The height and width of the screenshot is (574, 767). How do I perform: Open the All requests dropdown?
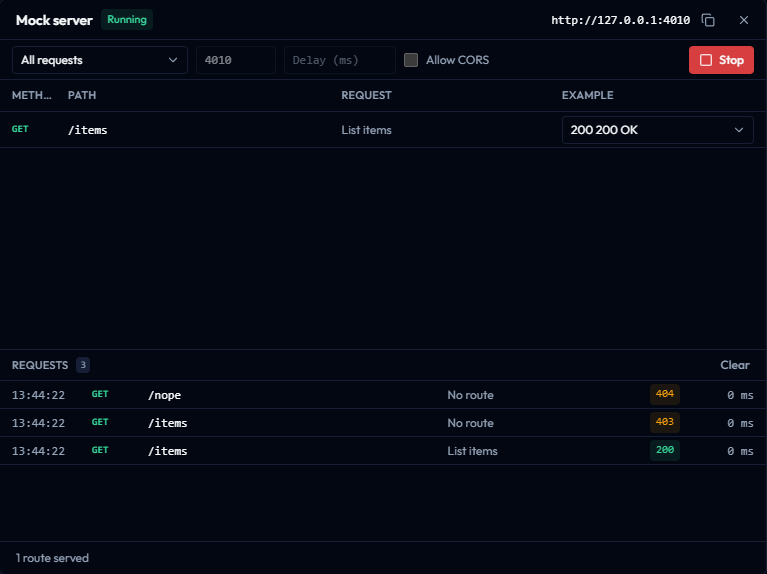pyautogui.click(x=100, y=60)
